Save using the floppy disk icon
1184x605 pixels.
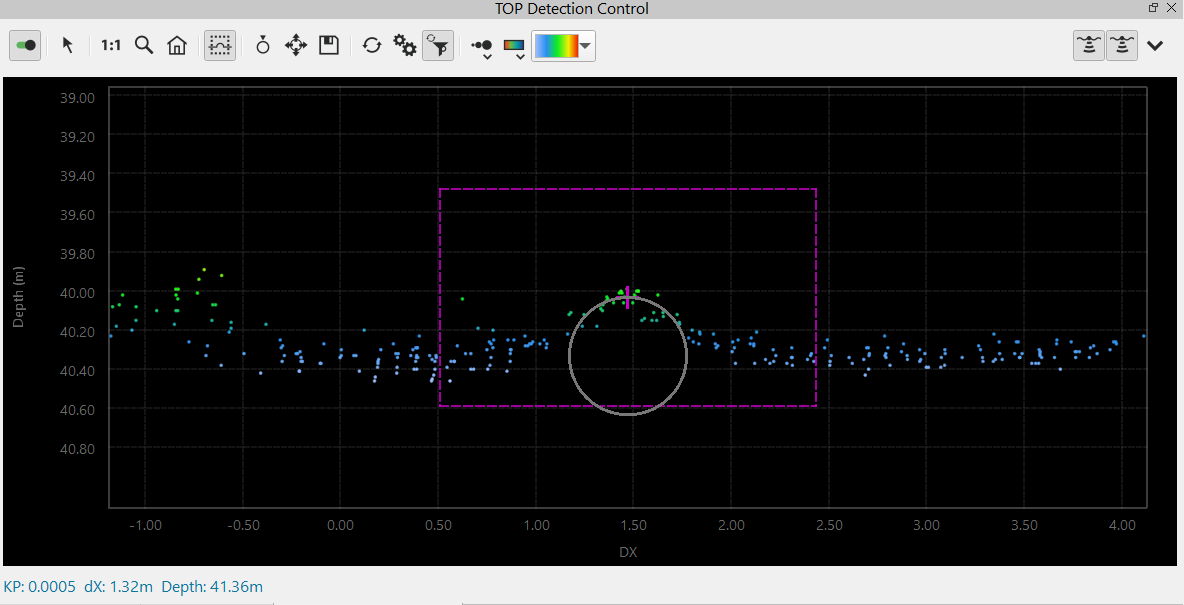pos(329,46)
